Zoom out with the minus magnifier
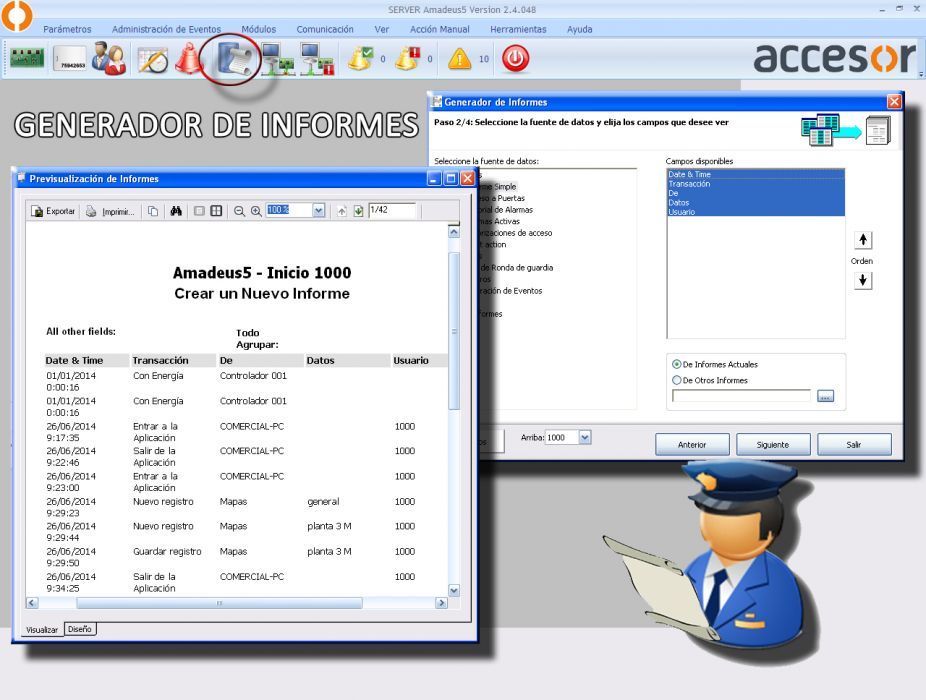Image resolution: width=926 pixels, height=700 pixels. (239, 211)
